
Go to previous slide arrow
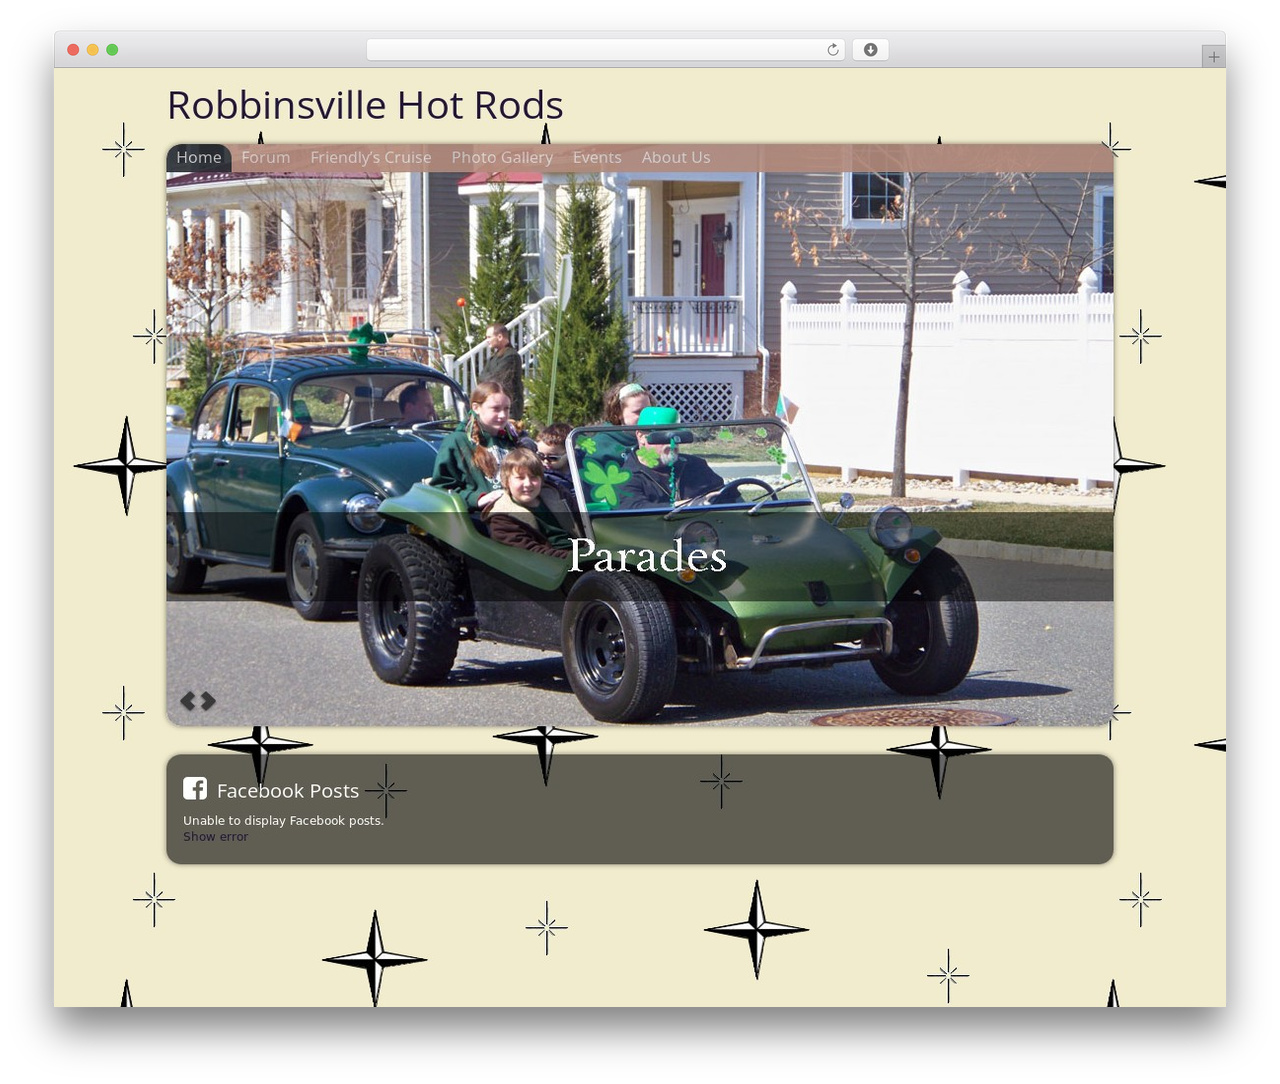(187, 701)
